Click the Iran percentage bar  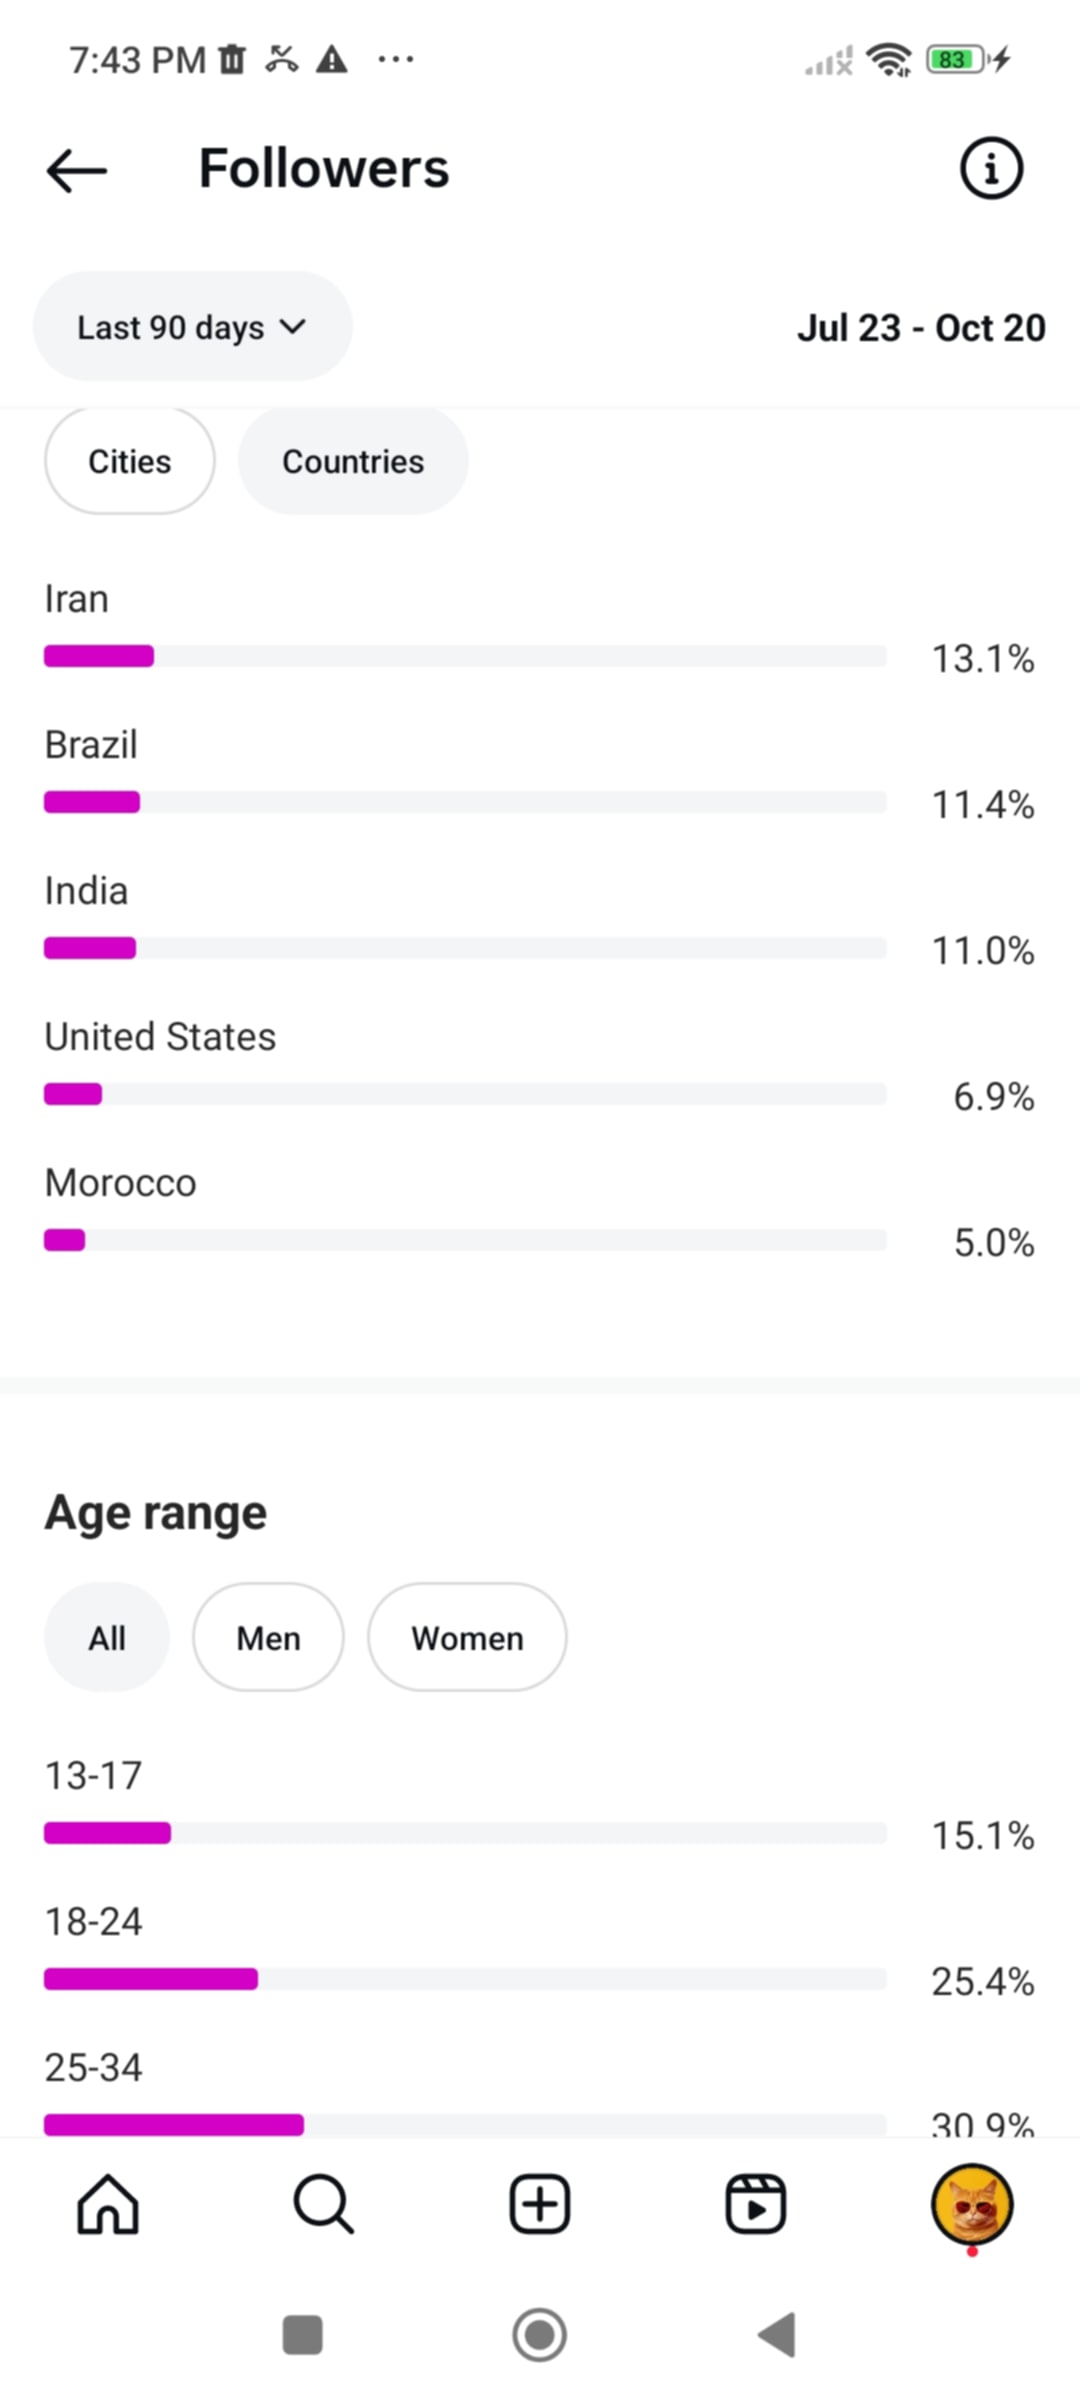tap(465, 656)
